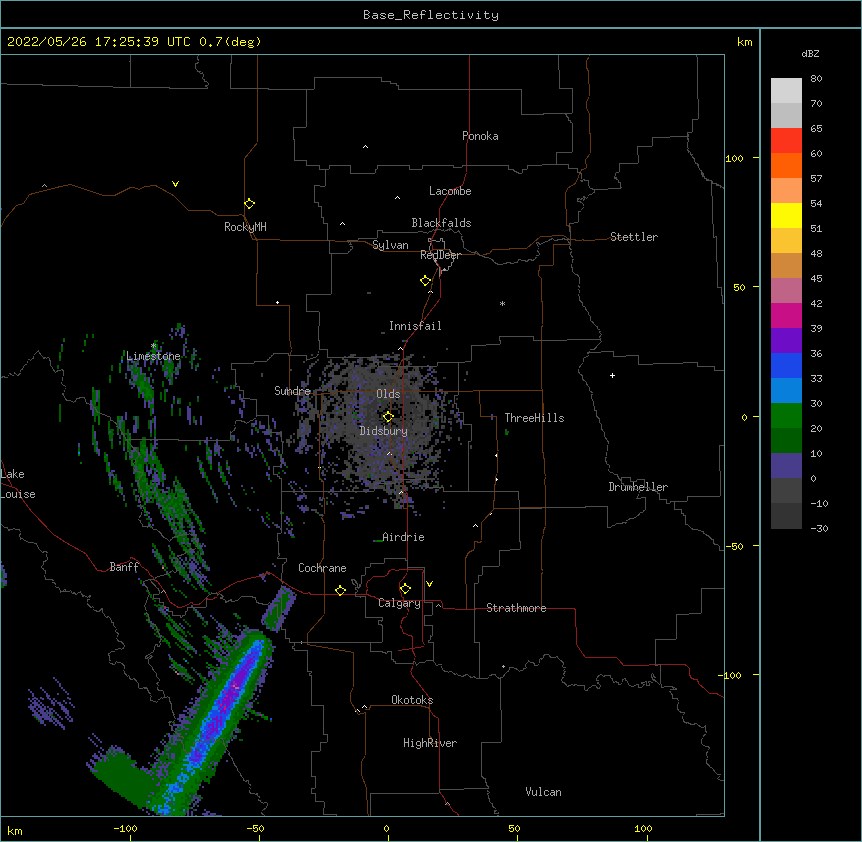Click the yellow diamond marker above RockyMH
Viewport: 862px width, 842px height.
(x=249, y=204)
